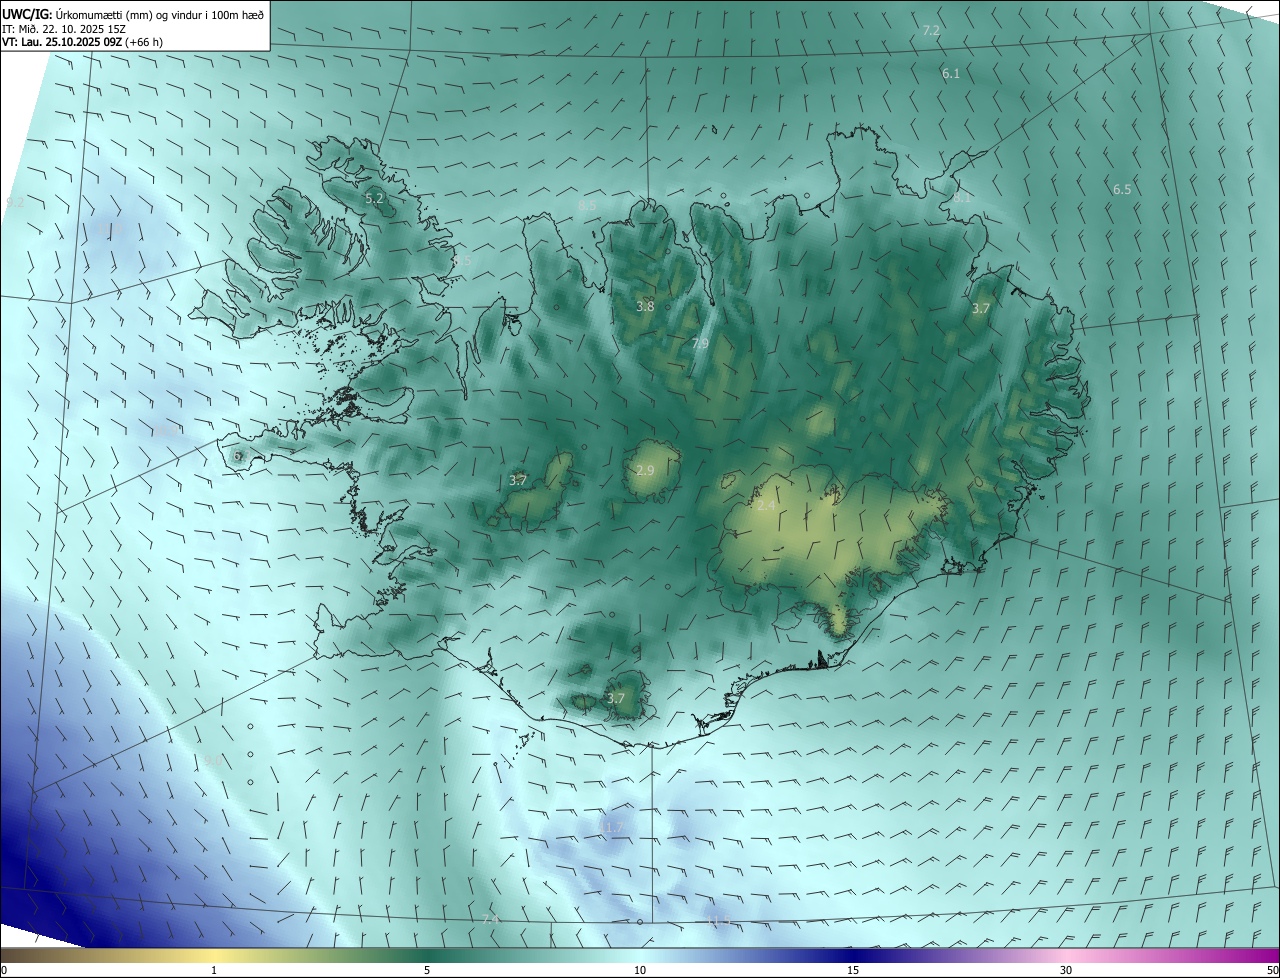Click the color bar label 50
Screen dimensions: 1280x978
pos(1272,971)
